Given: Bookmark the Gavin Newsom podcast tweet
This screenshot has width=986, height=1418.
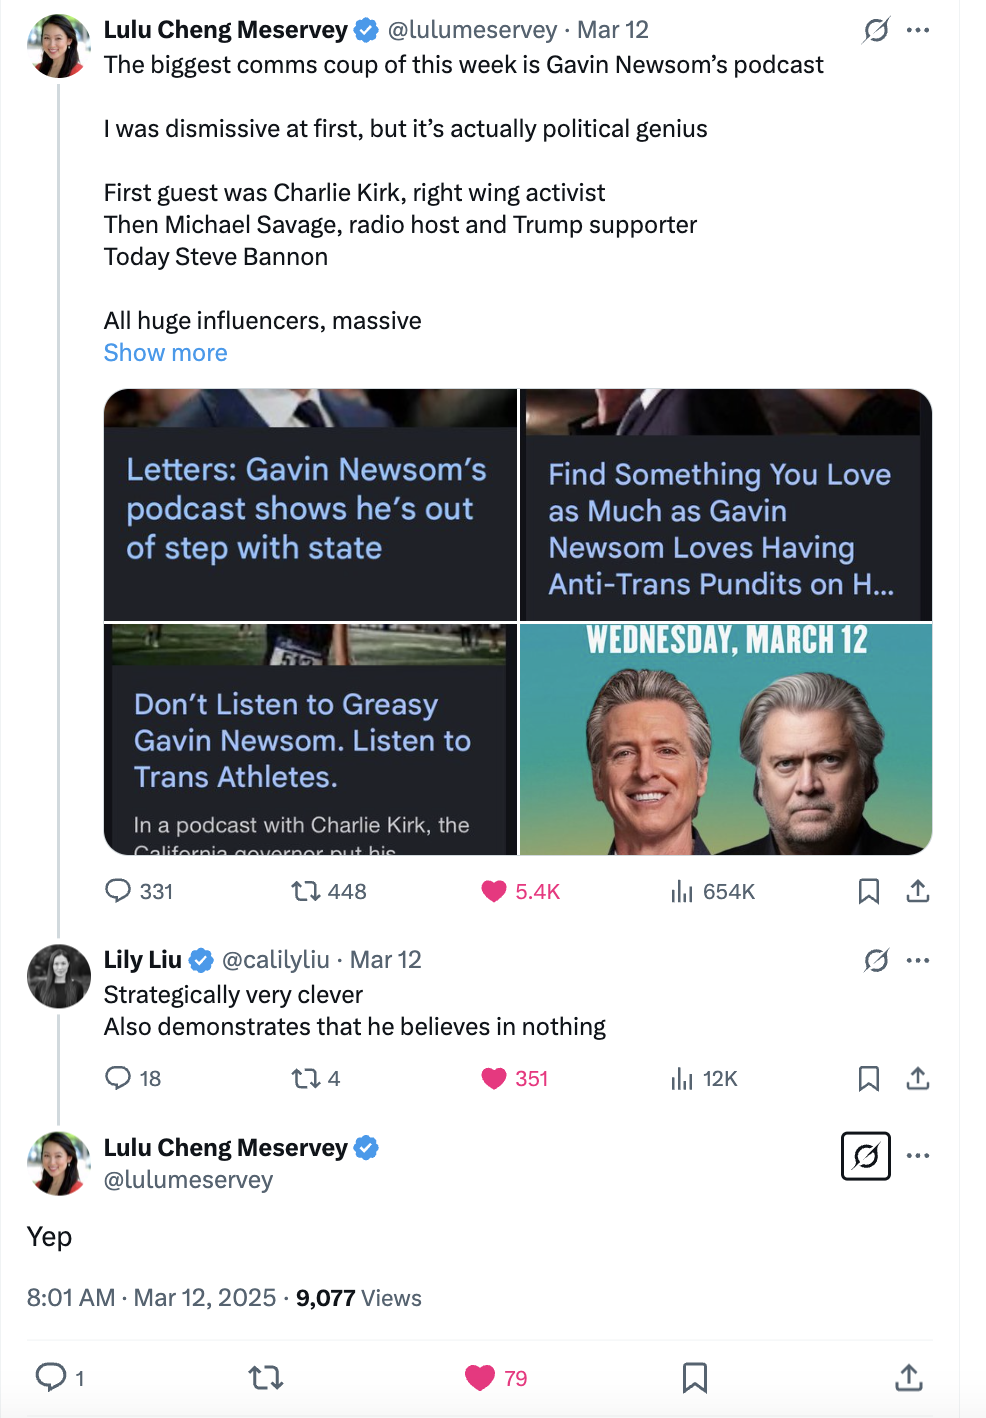Looking at the screenshot, I should pyautogui.click(x=868, y=890).
